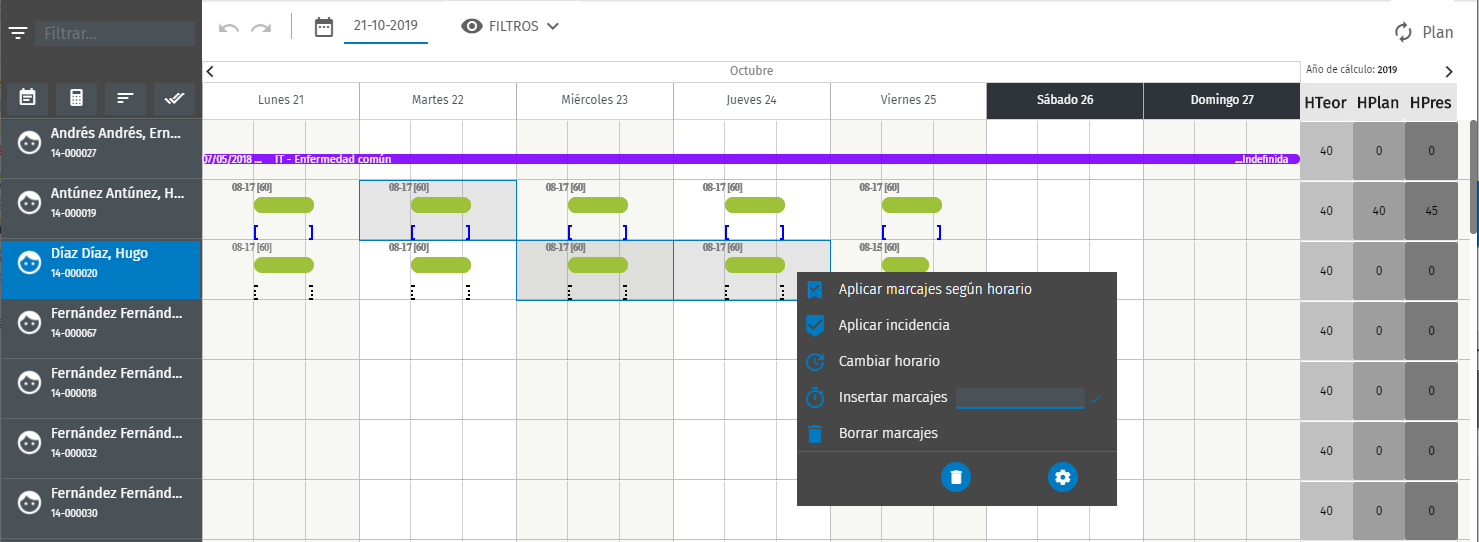
Task: Choose Cambiar horario from context menu
Action: pyautogui.click(x=889, y=361)
